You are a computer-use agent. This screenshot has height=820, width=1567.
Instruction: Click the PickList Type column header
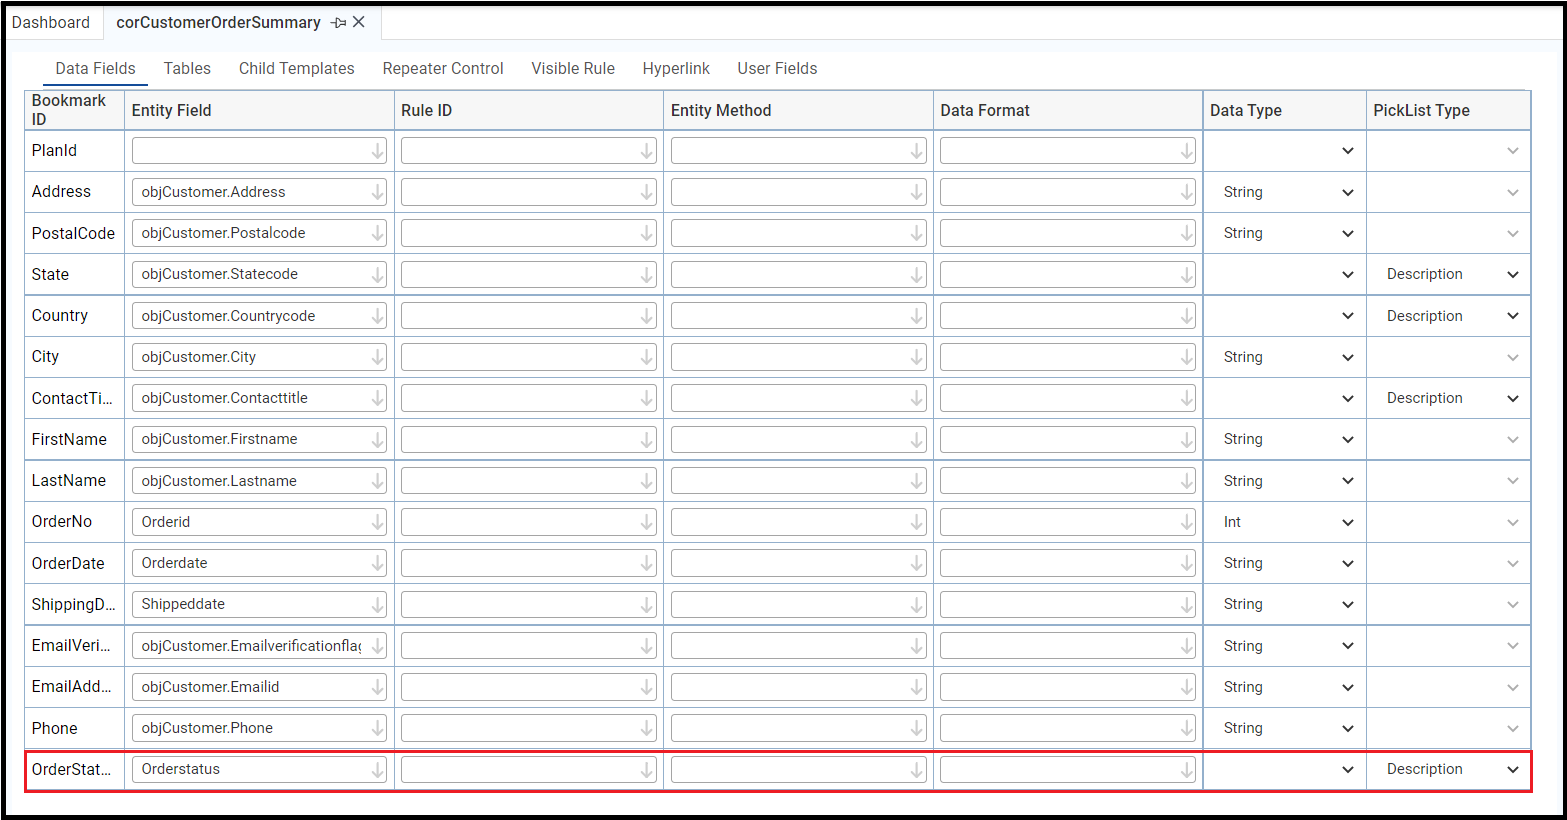pos(1449,110)
